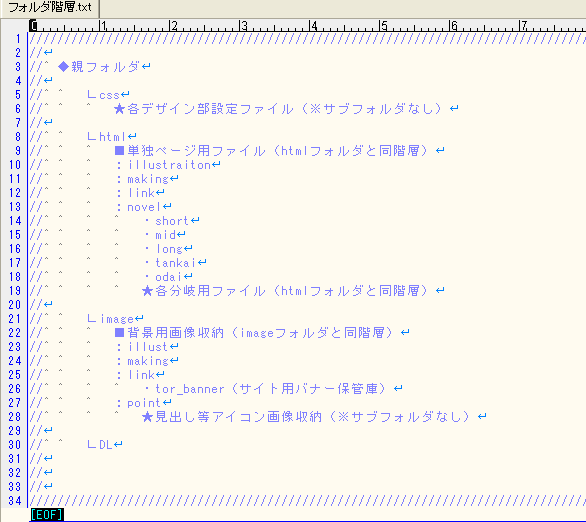Click the [EOF] marker
Image resolution: width=586 pixels, height=522 pixels.
(x=47, y=515)
